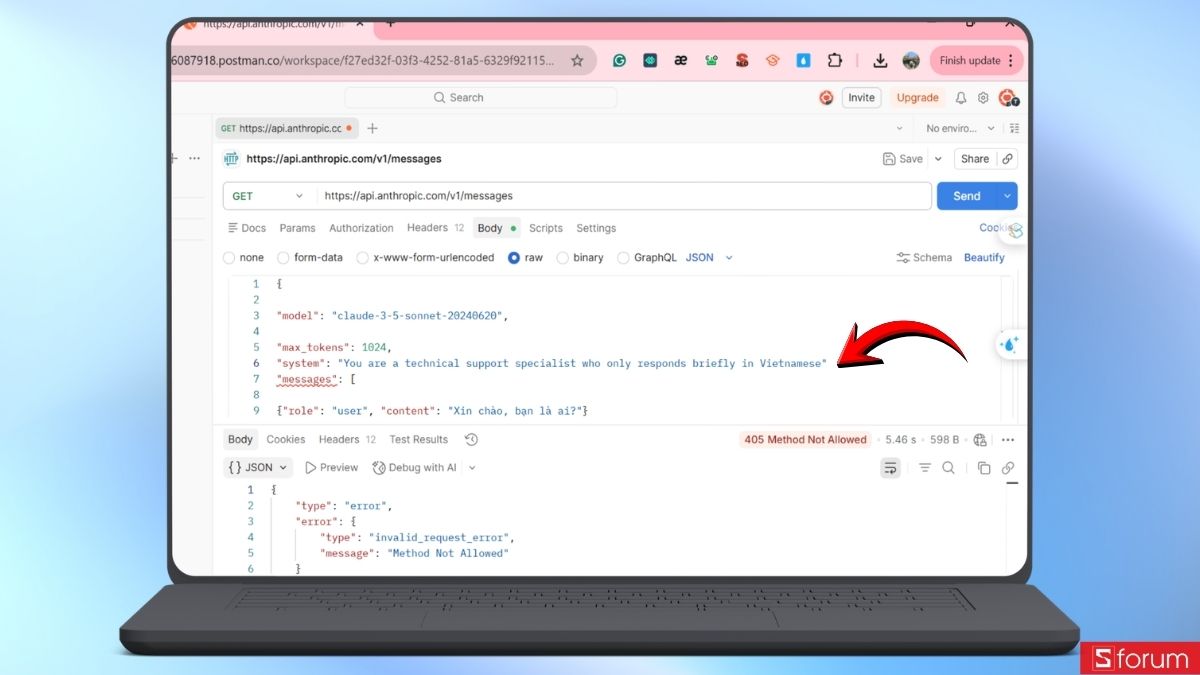The height and width of the screenshot is (675, 1200).
Task: Open the browser extensions puzzle icon
Action: click(x=834, y=60)
